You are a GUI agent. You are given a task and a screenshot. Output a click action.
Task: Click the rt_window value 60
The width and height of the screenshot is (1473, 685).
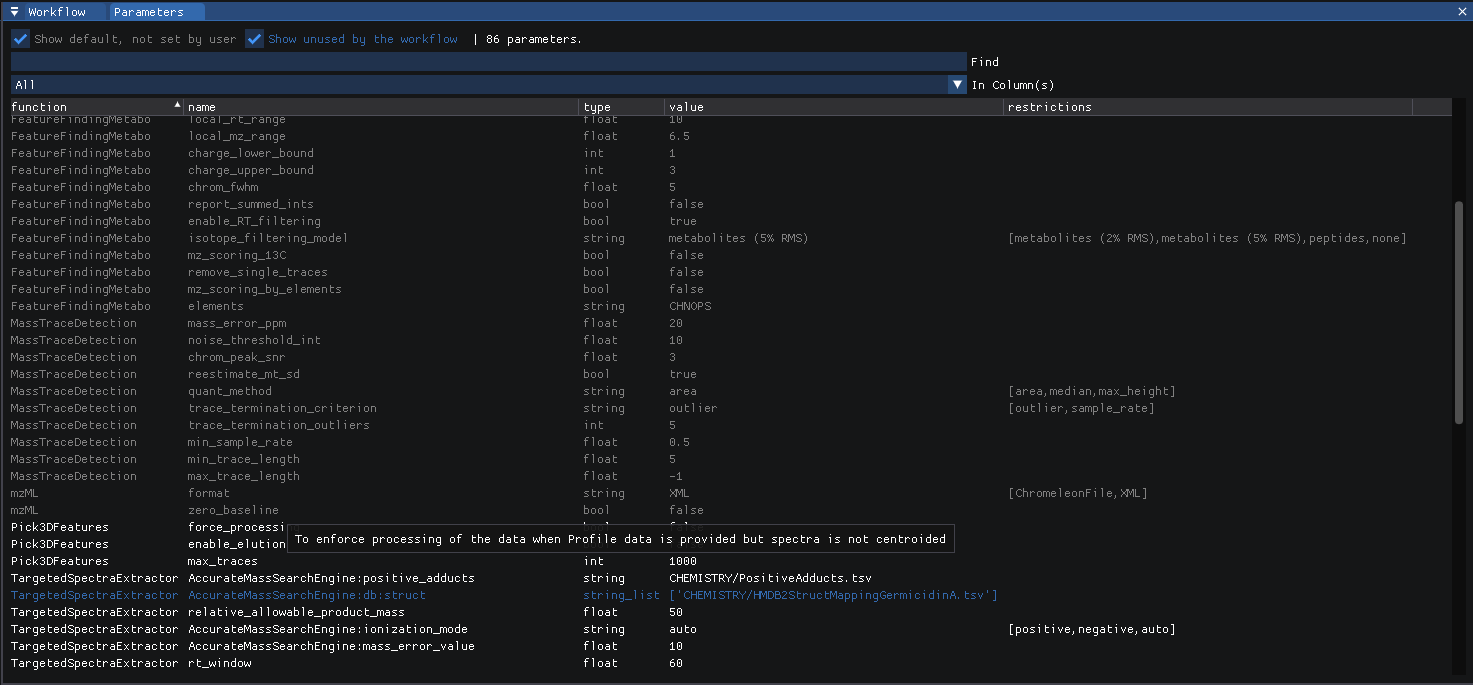pyautogui.click(x=676, y=663)
